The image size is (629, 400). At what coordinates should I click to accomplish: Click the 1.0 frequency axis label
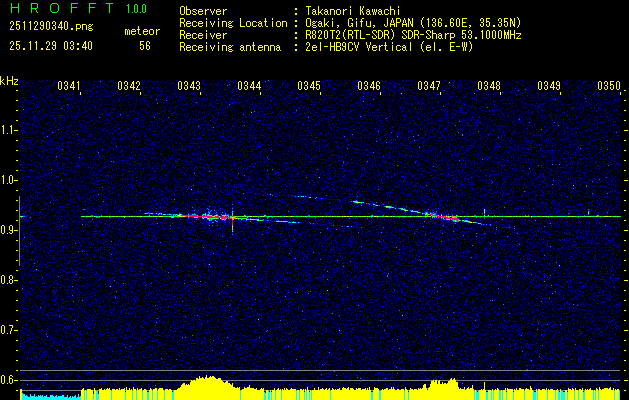[x=9, y=180]
